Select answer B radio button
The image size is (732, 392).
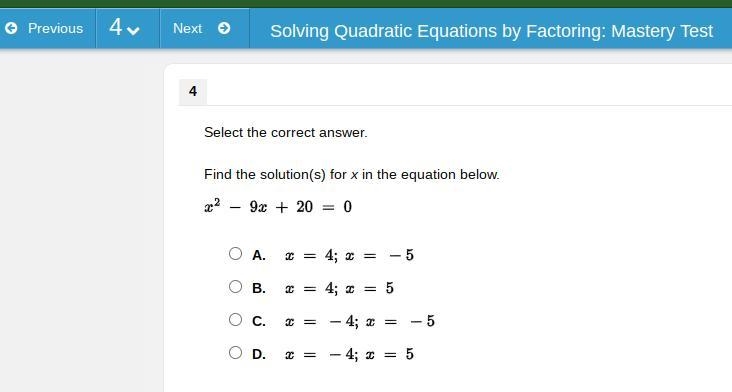pyautogui.click(x=236, y=287)
